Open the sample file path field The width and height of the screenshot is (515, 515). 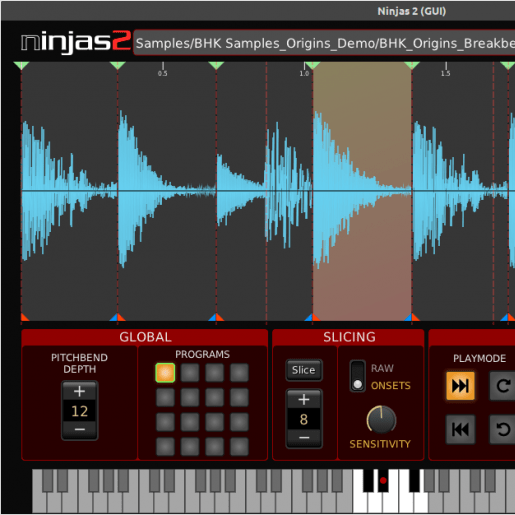[x=324, y=43]
